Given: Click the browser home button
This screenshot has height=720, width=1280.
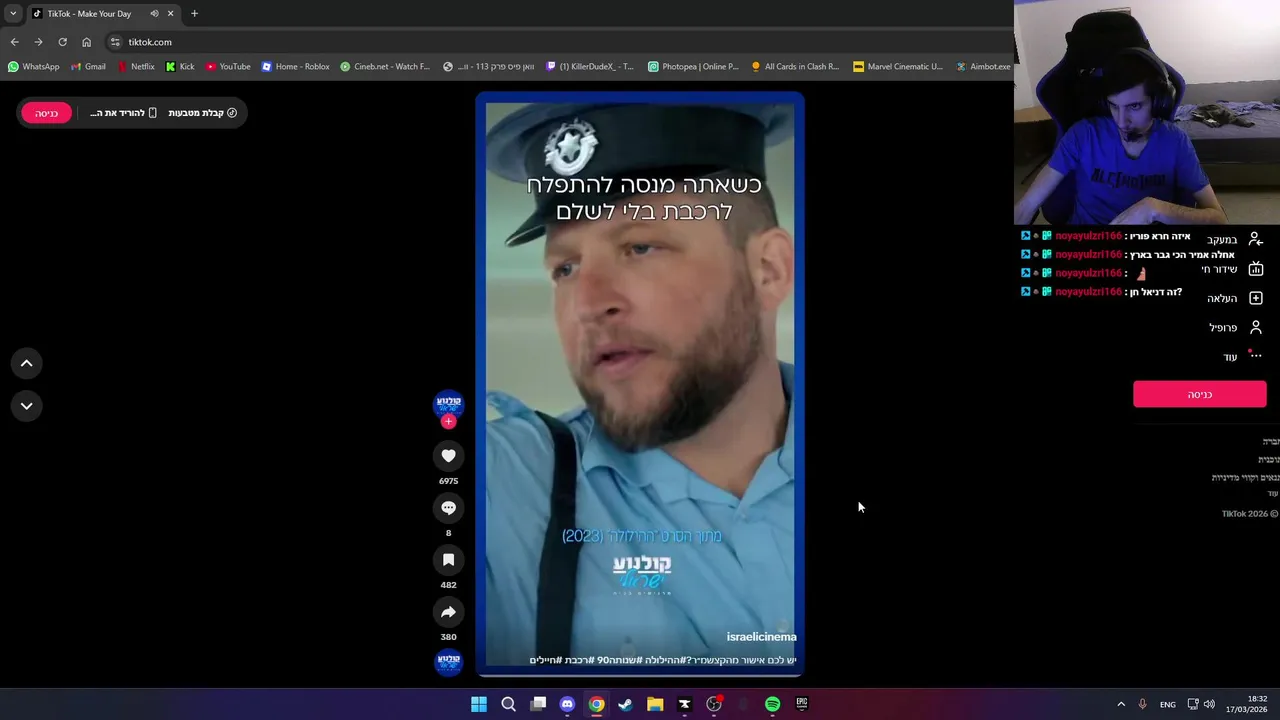Looking at the screenshot, I should [86, 42].
